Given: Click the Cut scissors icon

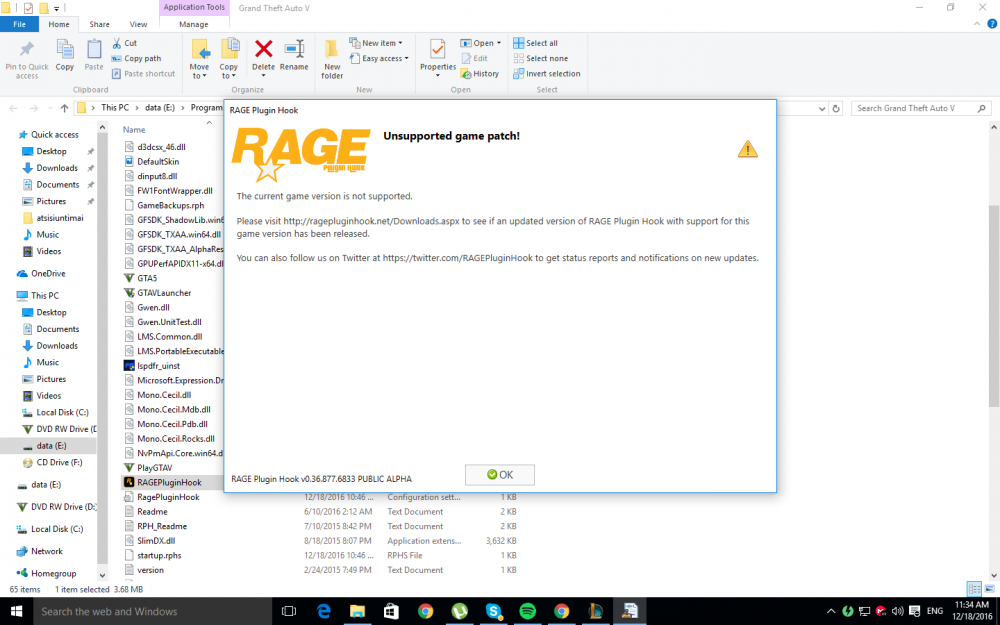Looking at the screenshot, I should [117, 43].
